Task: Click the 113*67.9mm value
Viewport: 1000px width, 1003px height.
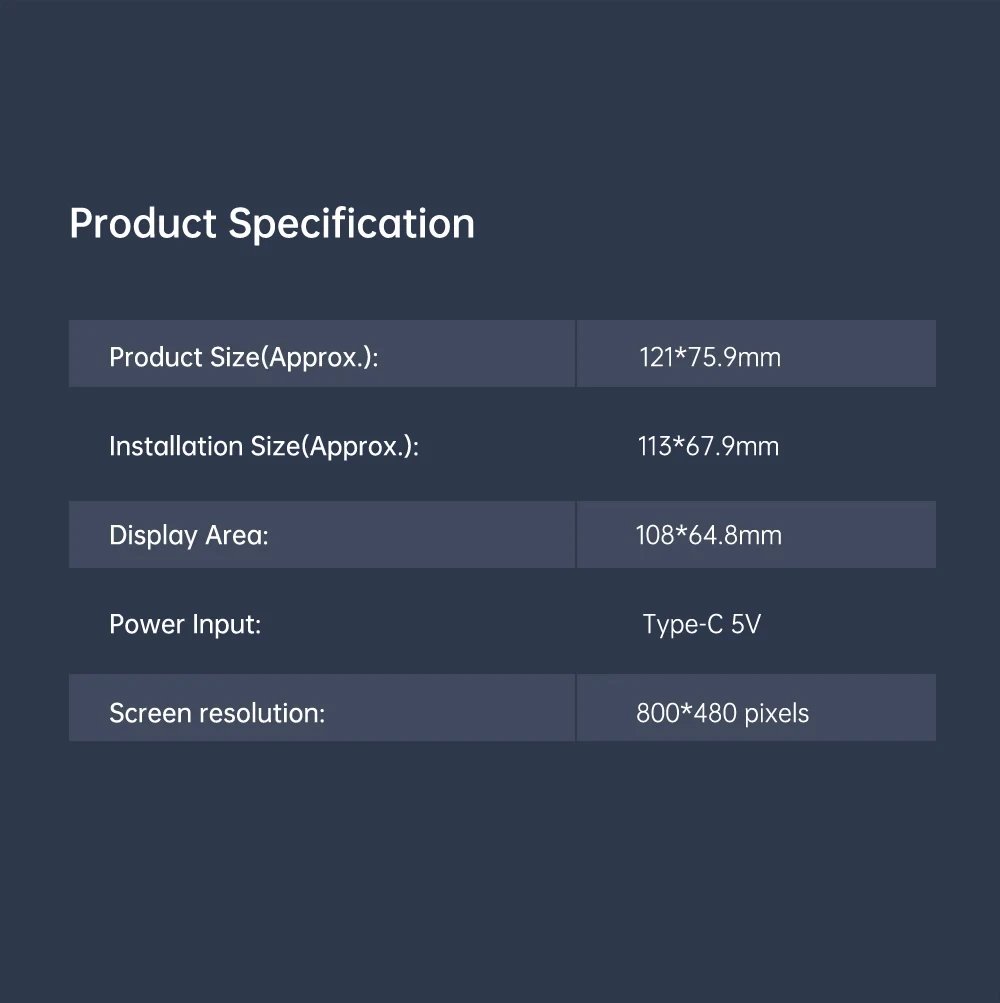Action: tap(708, 446)
